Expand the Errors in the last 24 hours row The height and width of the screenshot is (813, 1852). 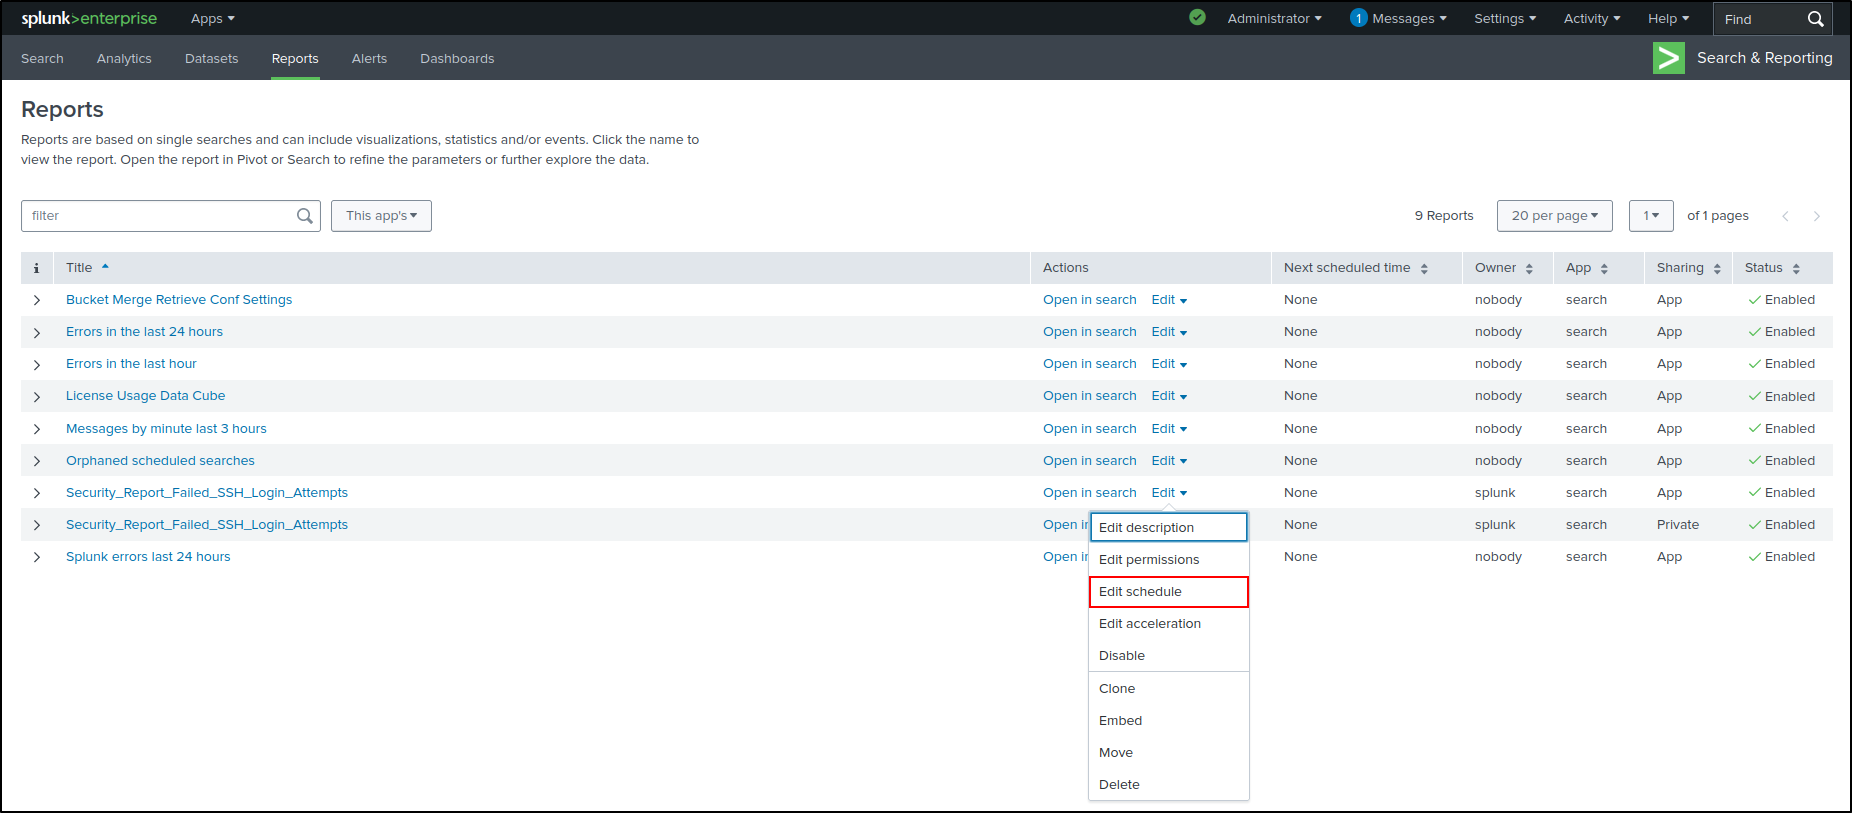(x=37, y=332)
